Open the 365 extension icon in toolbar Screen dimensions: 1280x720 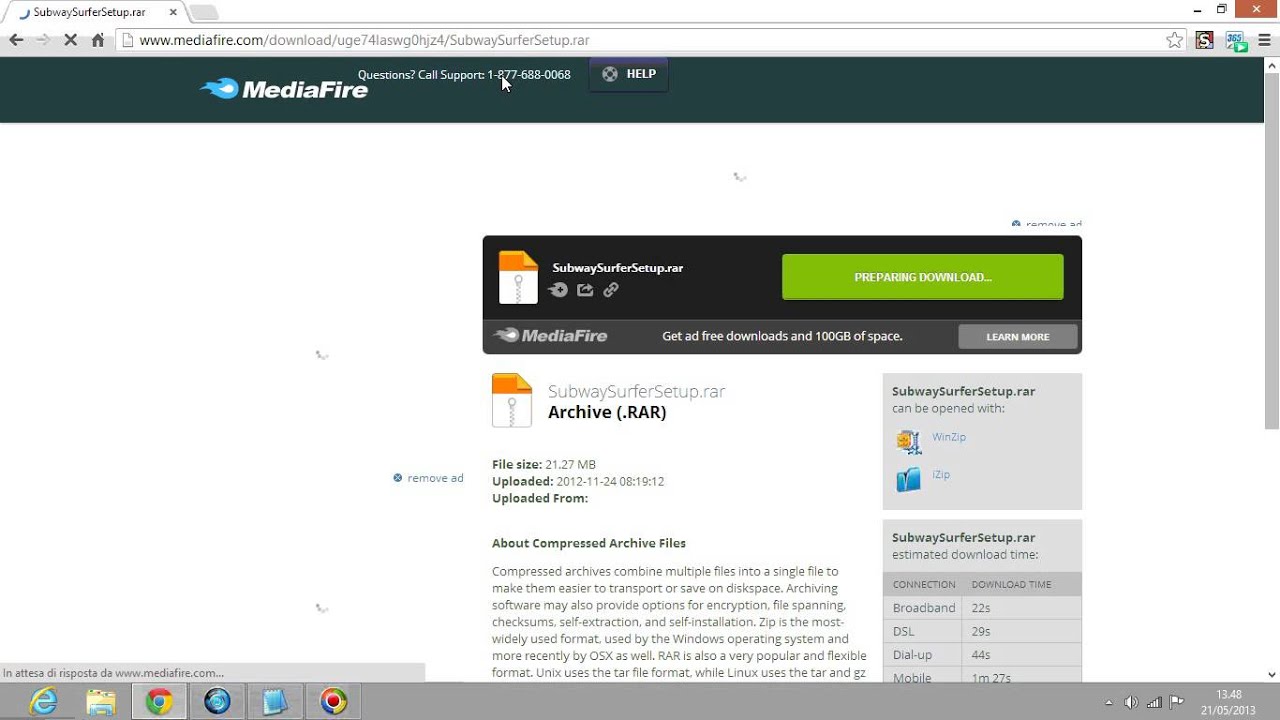pyautogui.click(x=1235, y=40)
